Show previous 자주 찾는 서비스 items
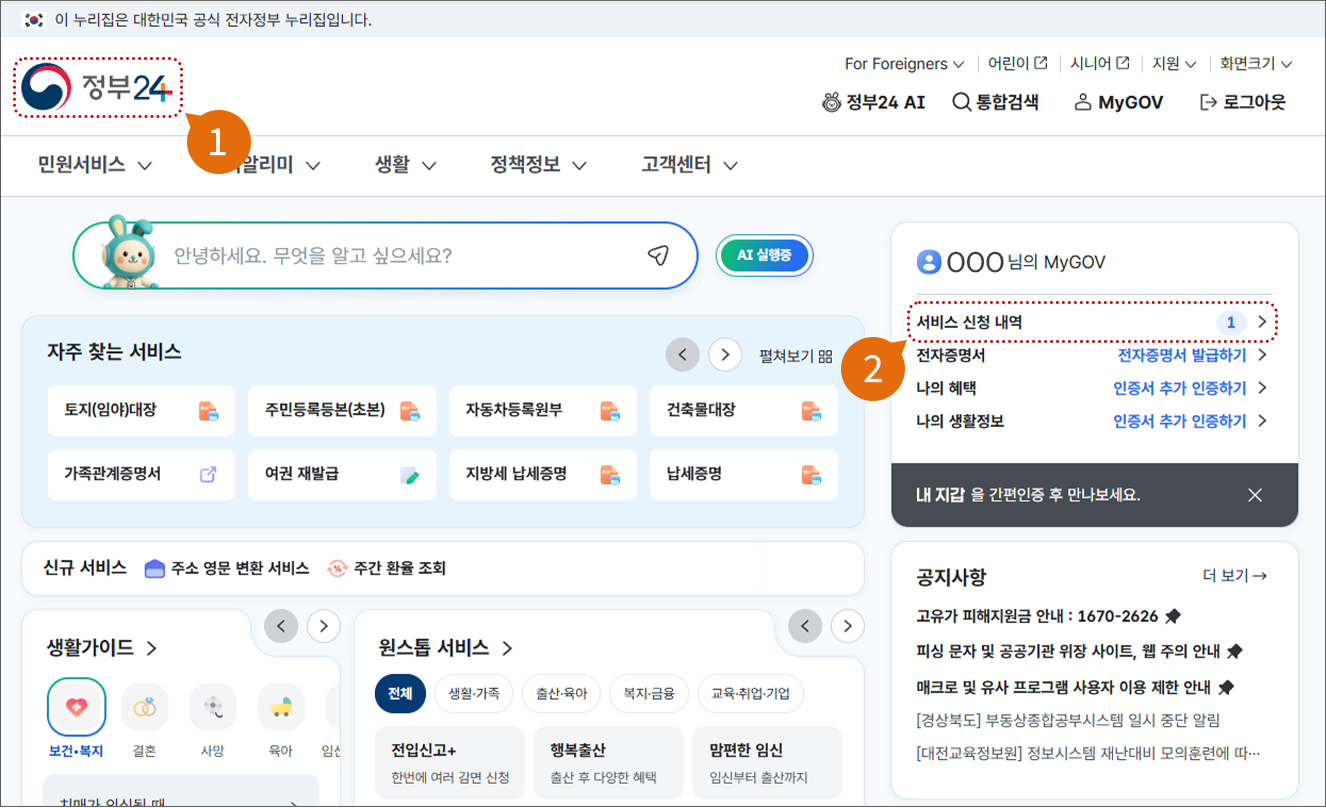Image resolution: width=1326 pixels, height=808 pixels. [x=683, y=354]
